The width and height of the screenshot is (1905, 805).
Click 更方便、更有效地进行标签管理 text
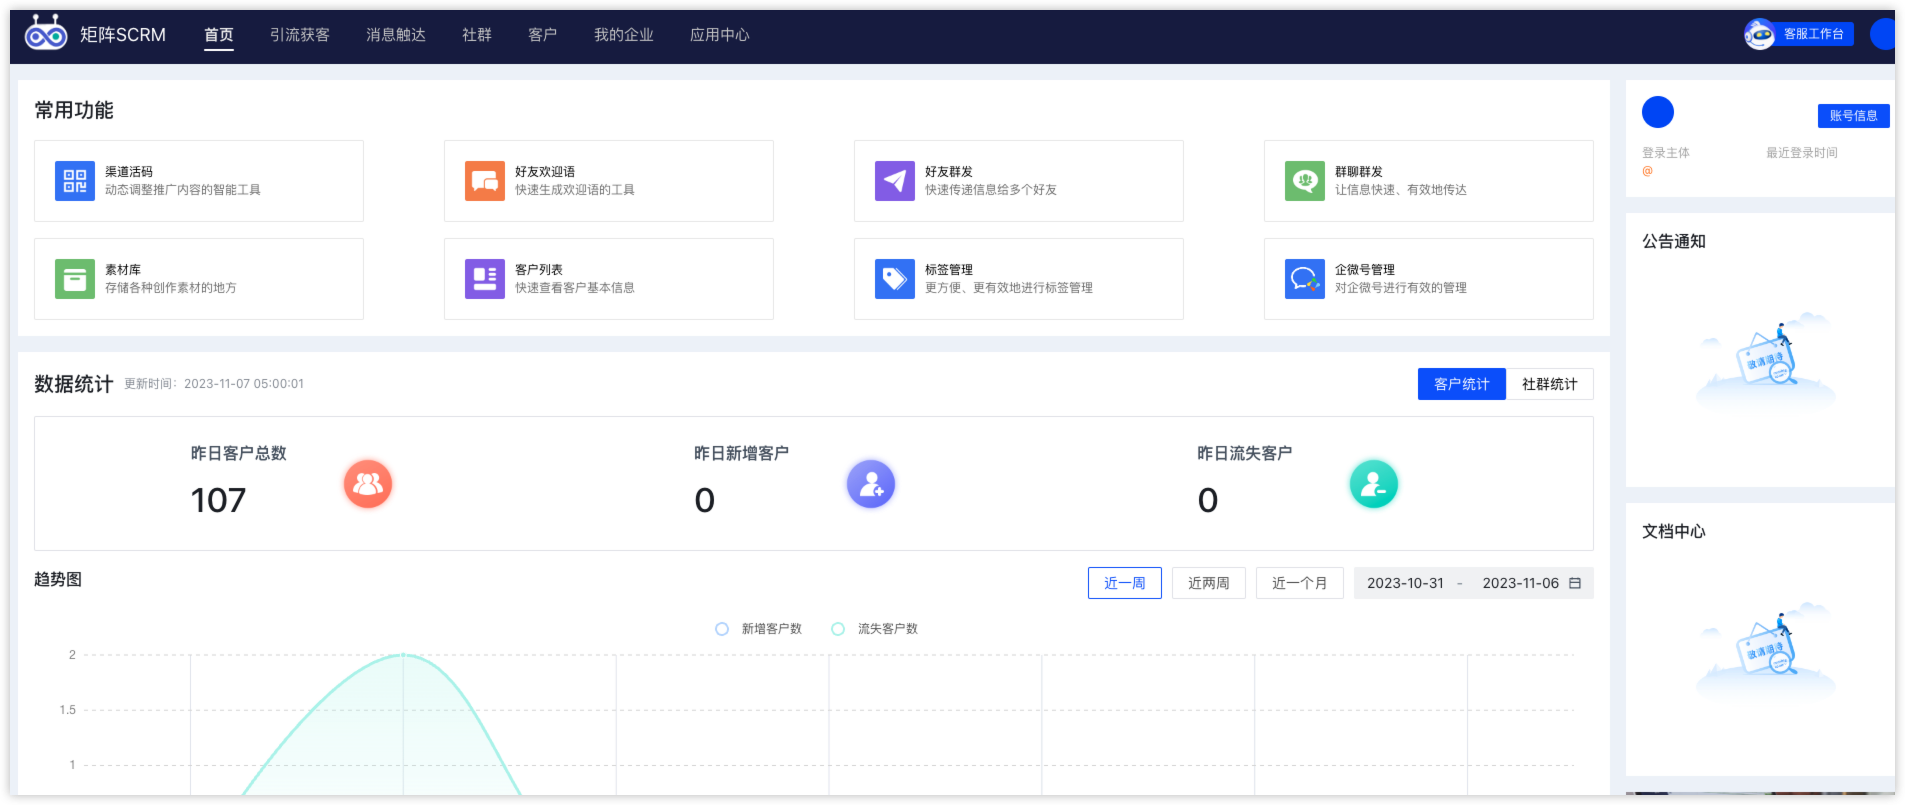click(x=1009, y=288)
